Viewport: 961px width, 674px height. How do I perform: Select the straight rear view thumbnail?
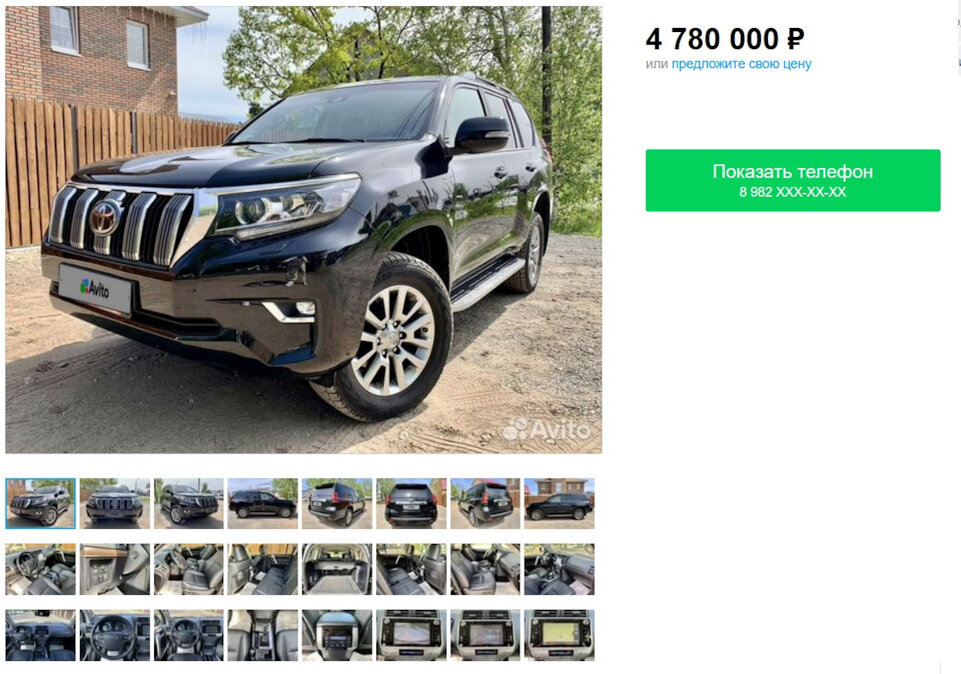pos(411,503)
